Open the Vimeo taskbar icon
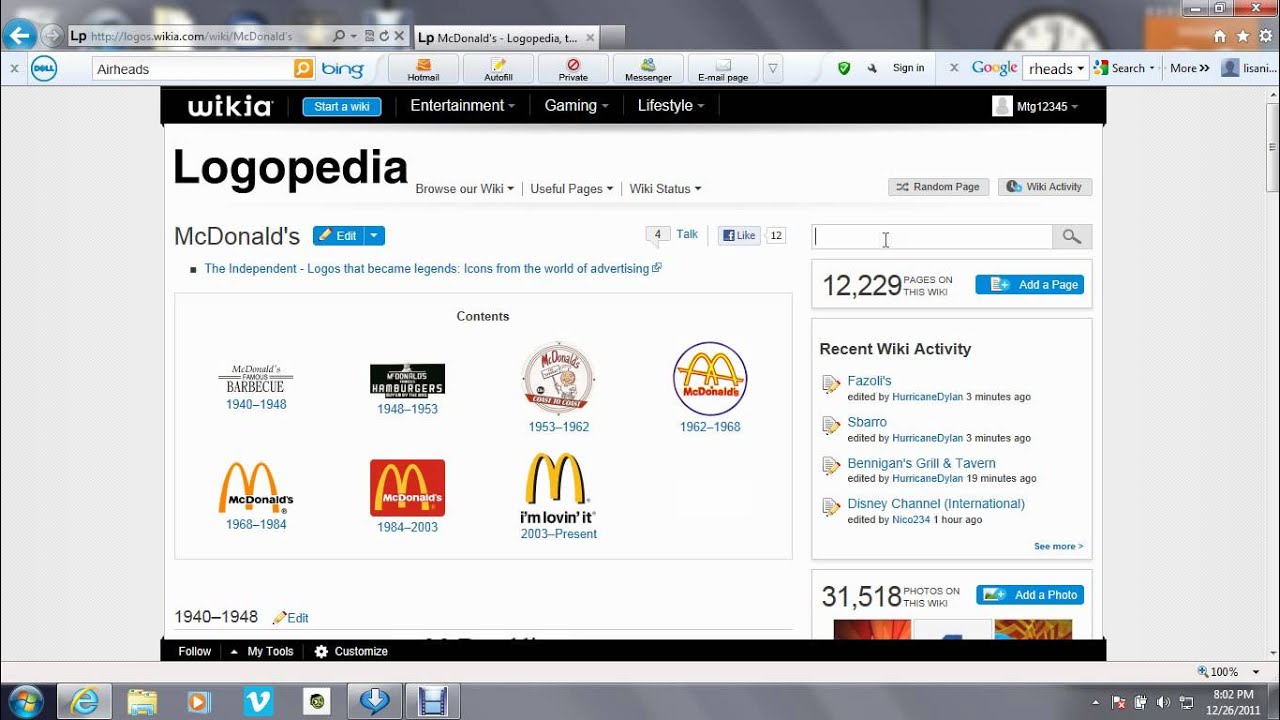 [x=258, y=702]
